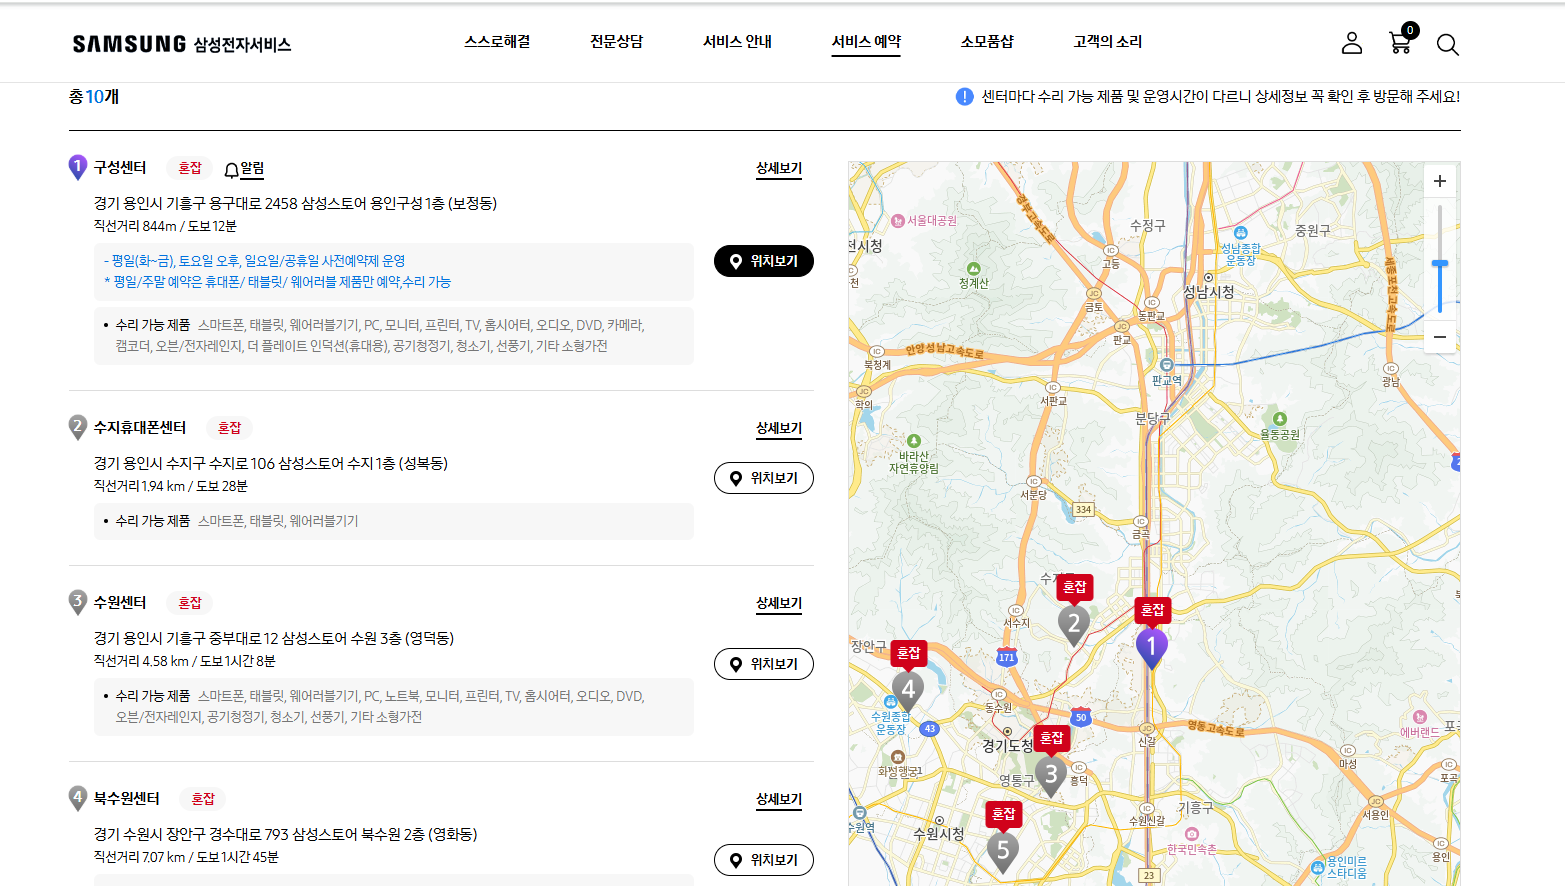The height and width of the screenshot is (886, 1565).
Task: Click list pin icon for 수지휴대폰센터
Action: coord(77,428)
